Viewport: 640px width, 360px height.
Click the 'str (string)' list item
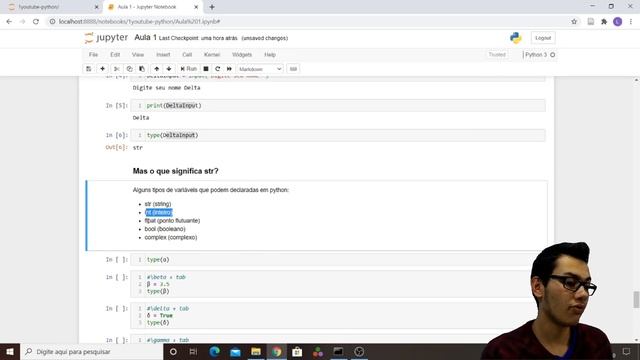[x=158, y=204]
